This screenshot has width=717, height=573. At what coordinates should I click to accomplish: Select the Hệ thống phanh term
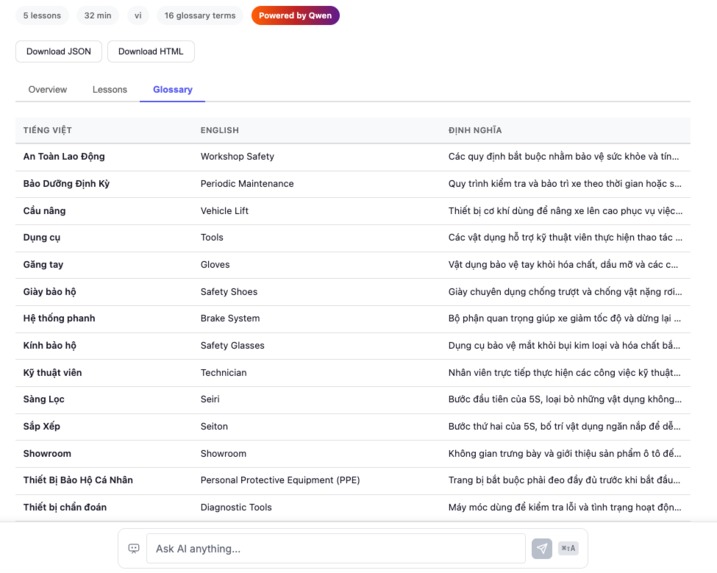coord(59,318)
